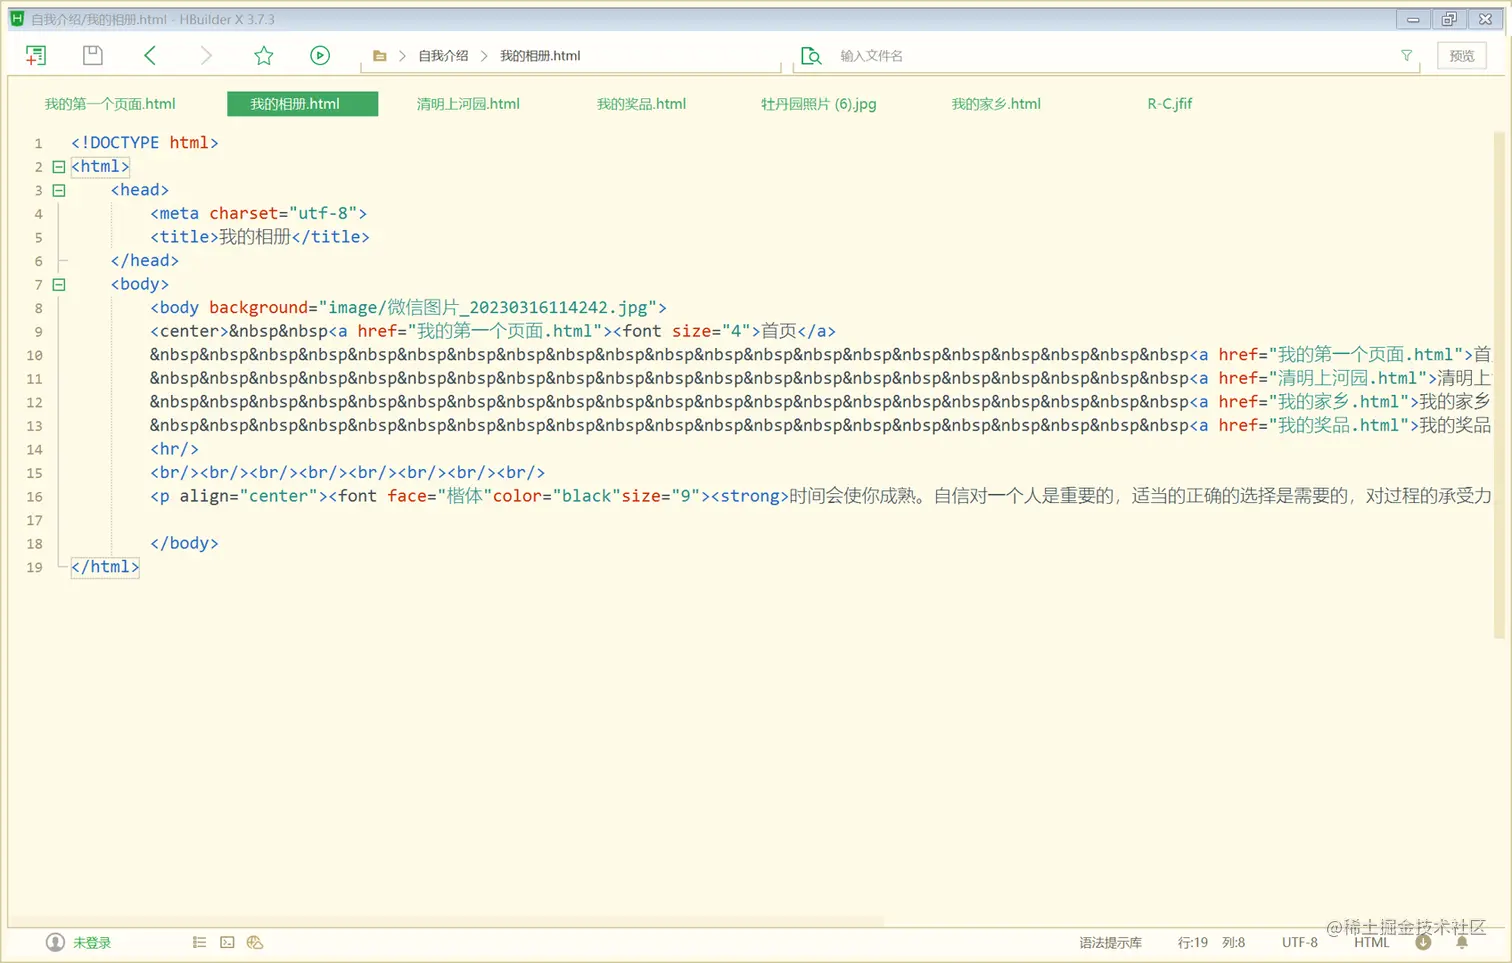This screenshot has height=963, width=1512.
Task: Click the </body> closing tag on line 18
Action: tap(184, 543)
